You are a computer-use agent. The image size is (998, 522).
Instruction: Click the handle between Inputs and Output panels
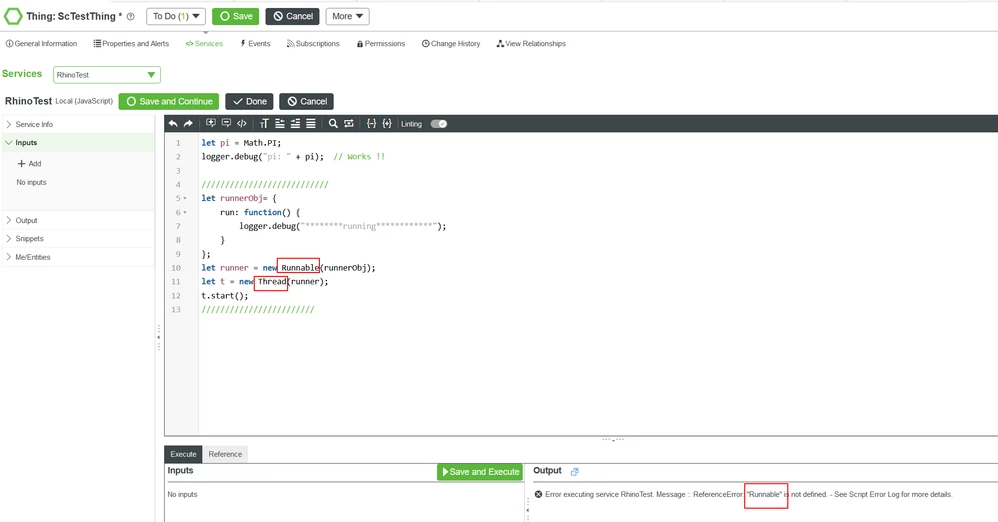(528, 509)
